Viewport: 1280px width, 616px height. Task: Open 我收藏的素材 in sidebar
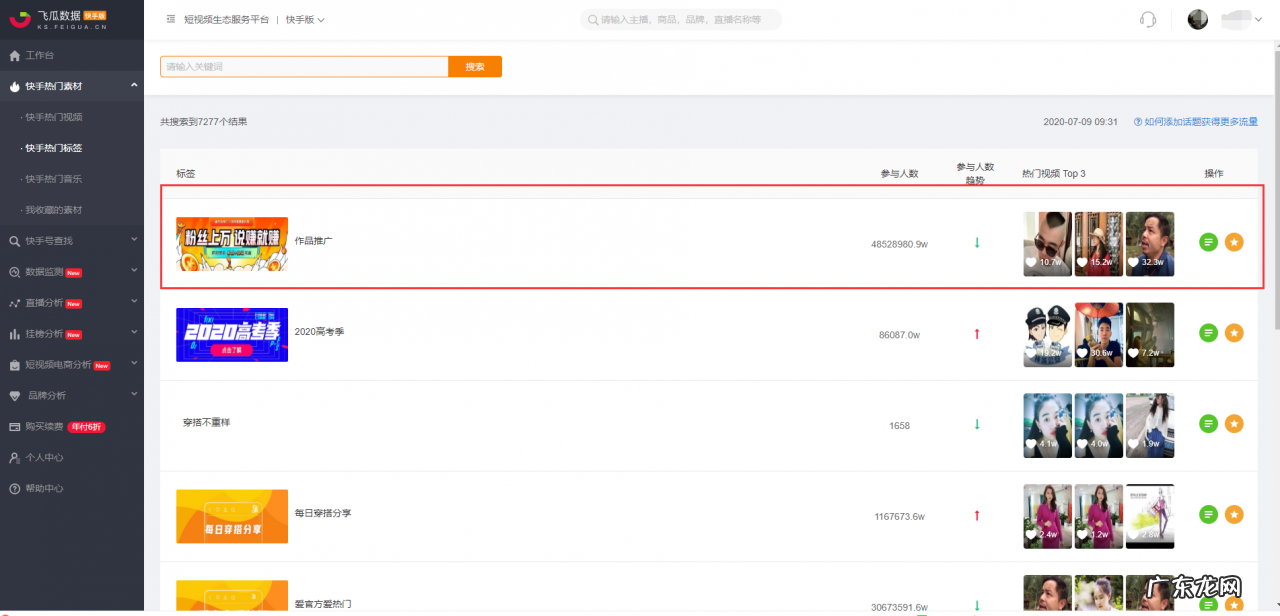tap(54, 210)
